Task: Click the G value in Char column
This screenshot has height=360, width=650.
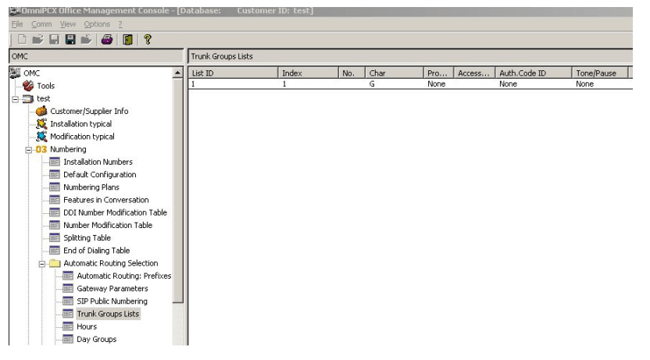Action: [x=372, y=84]
